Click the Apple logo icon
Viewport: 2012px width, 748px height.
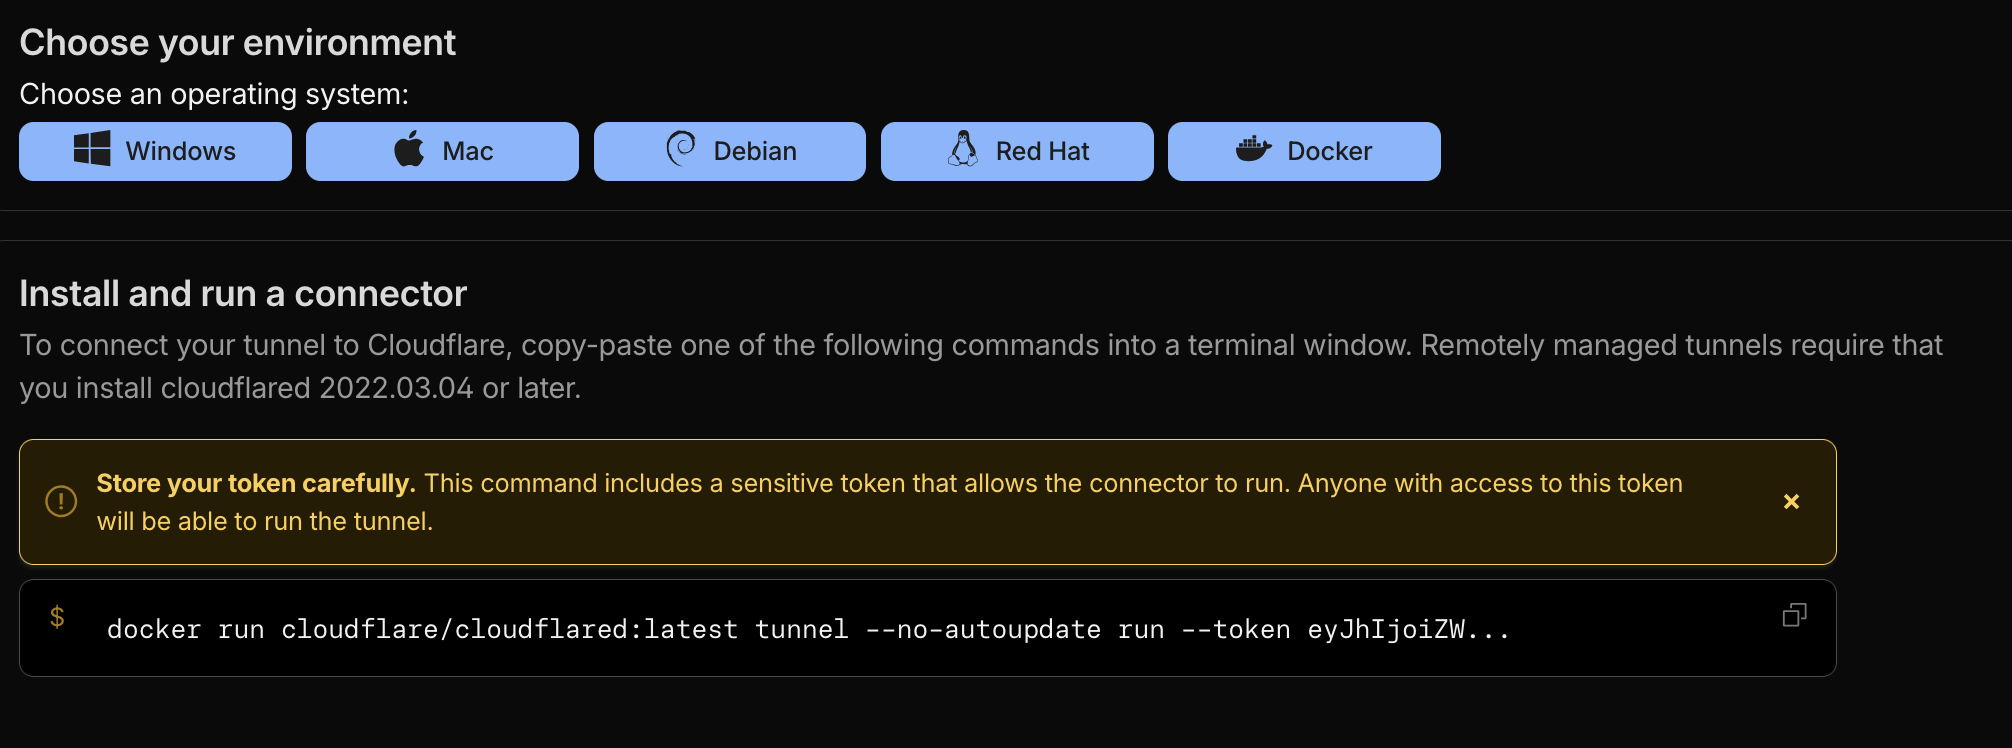[409, 150]
